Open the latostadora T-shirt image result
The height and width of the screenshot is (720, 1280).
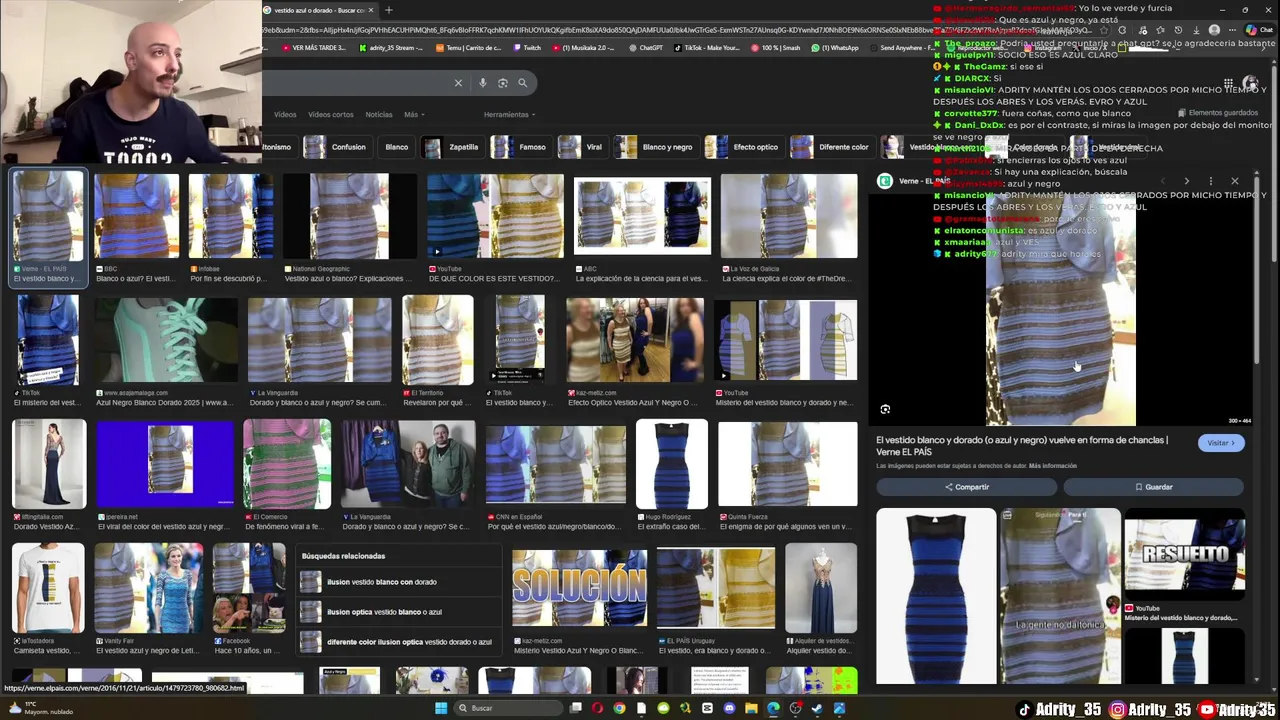click(x=48, y=589)
